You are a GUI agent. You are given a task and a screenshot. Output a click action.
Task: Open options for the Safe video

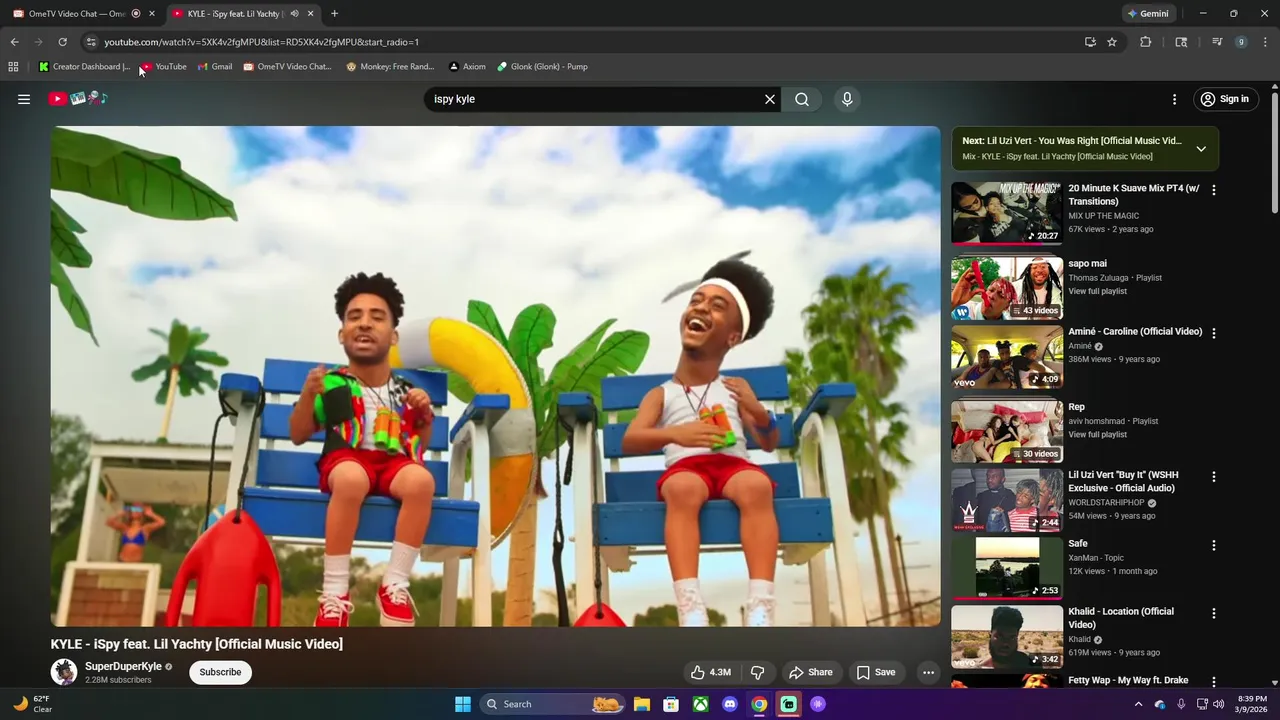(1214, 545)
